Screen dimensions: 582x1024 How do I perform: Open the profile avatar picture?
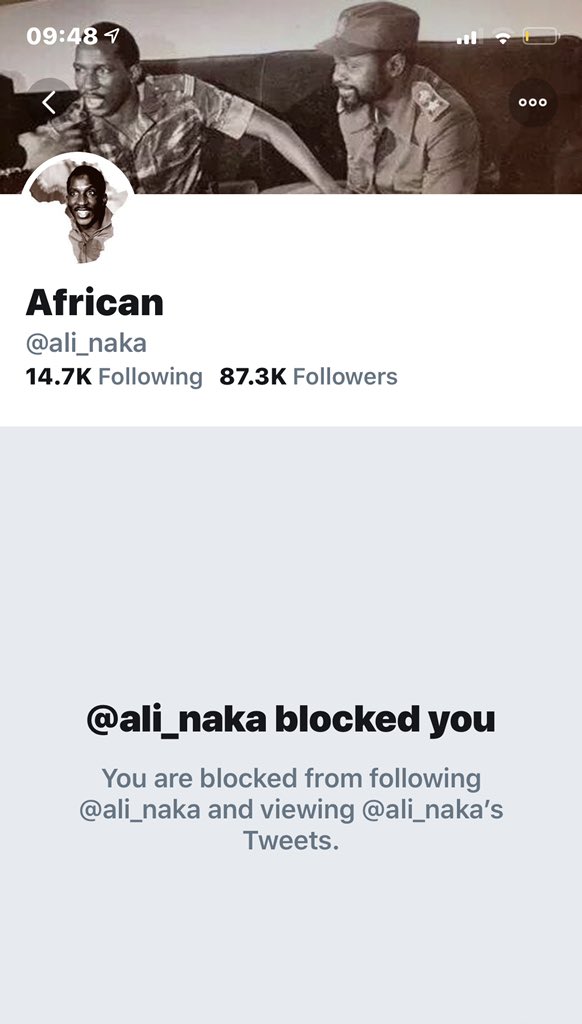point(78,210)
